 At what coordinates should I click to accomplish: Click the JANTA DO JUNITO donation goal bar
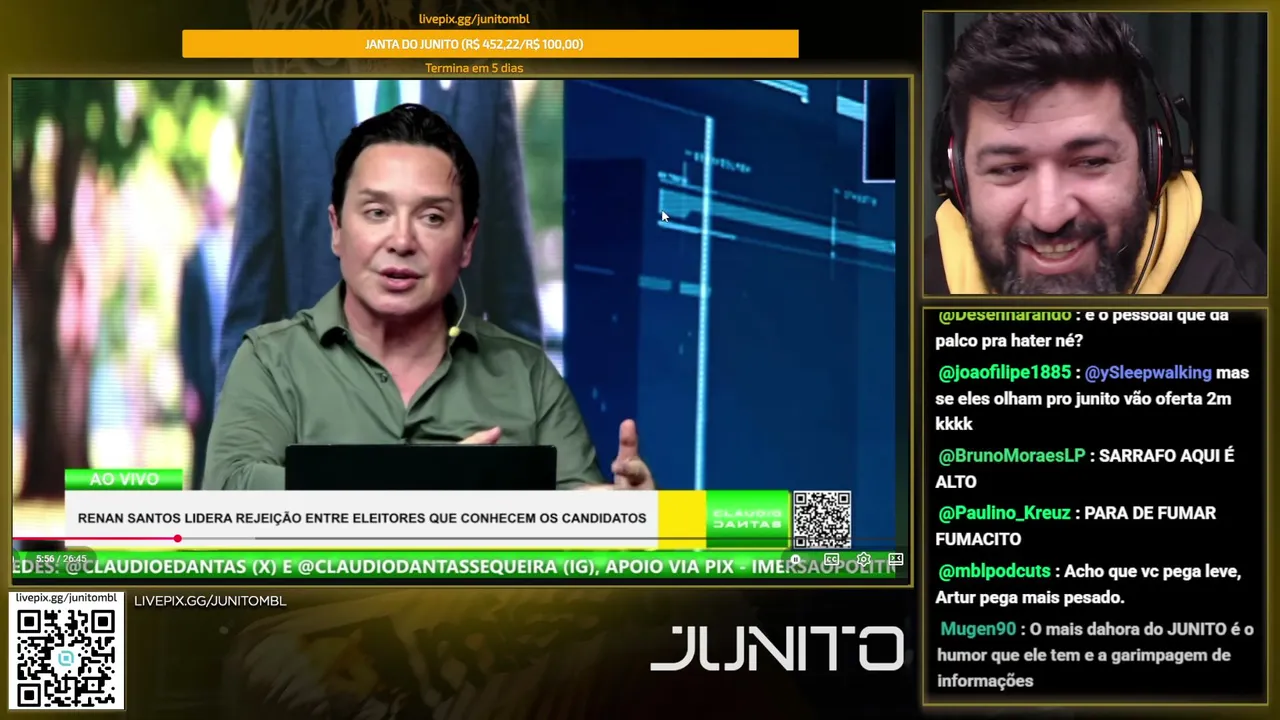click(x=490, y=44)
